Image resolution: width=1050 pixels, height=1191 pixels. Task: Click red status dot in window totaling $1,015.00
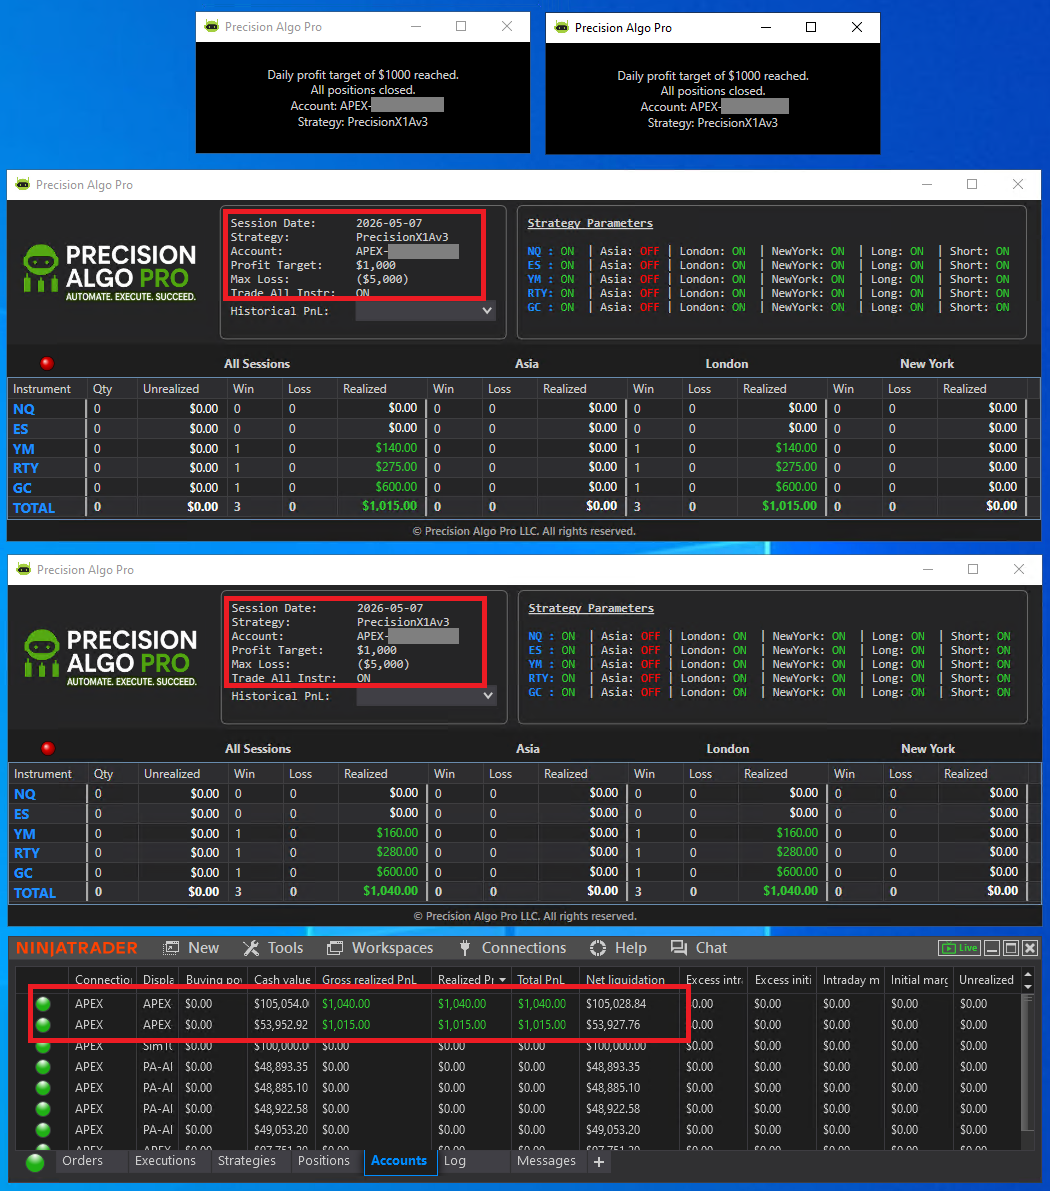(47, 363)
